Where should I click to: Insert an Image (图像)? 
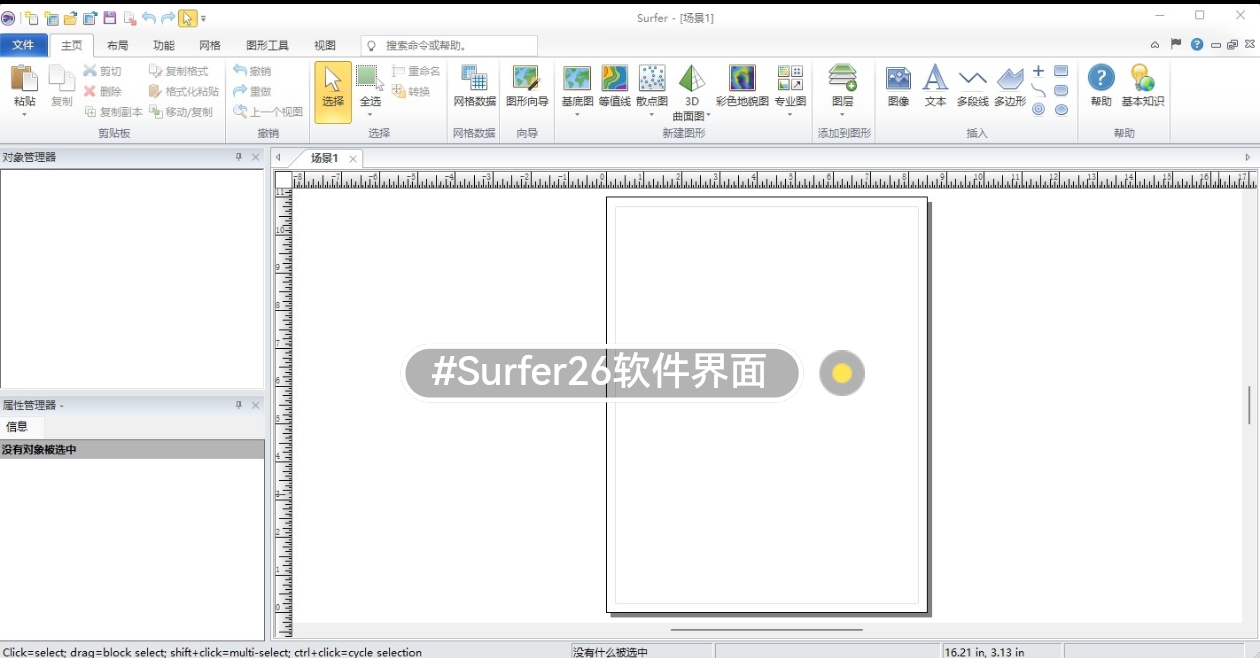pos(898,86)
